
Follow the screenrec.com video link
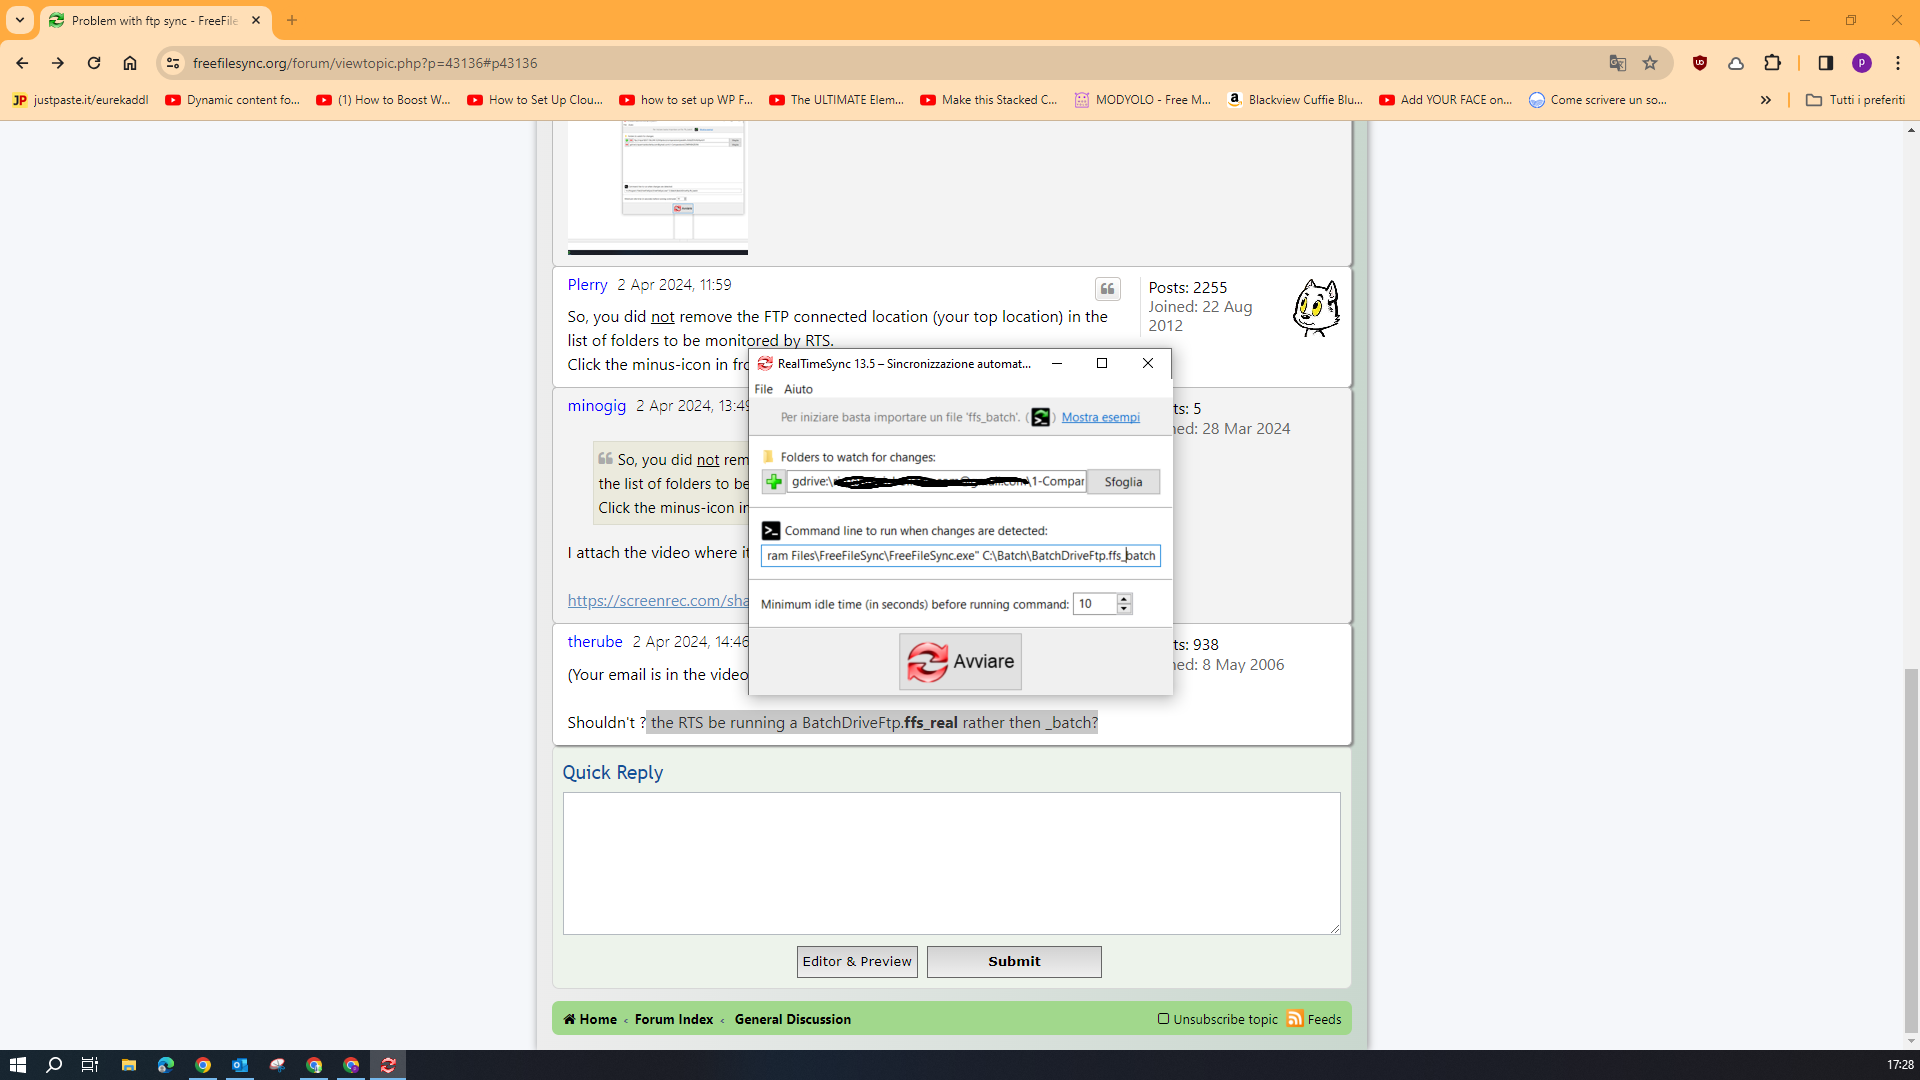658,601
